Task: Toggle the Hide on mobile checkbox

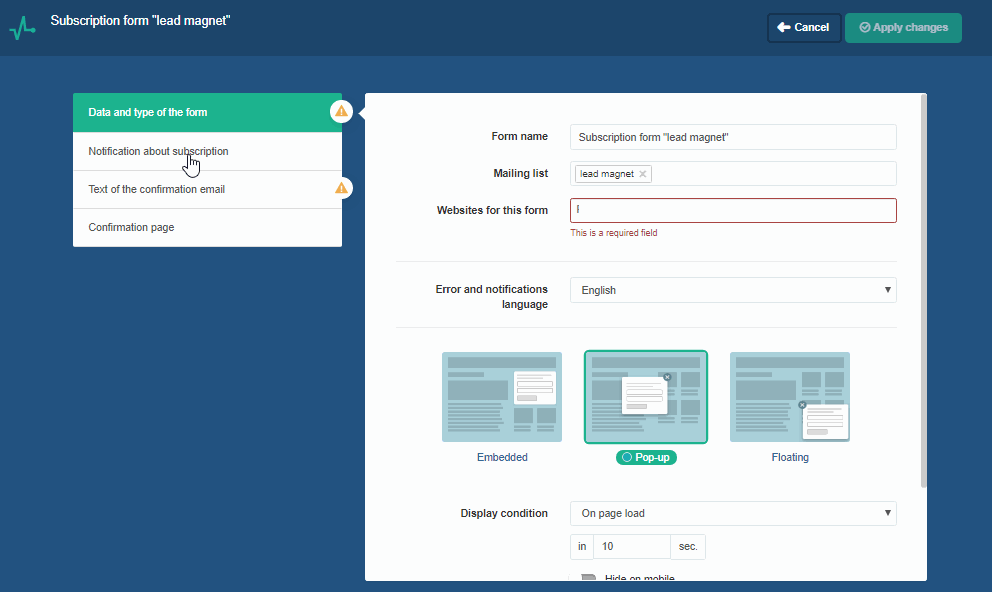Action: tap(588, 579)
